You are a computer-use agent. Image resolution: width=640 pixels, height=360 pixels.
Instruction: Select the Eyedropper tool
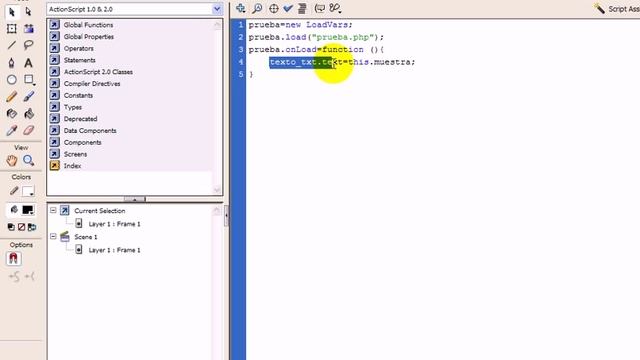tap(11, 131)
